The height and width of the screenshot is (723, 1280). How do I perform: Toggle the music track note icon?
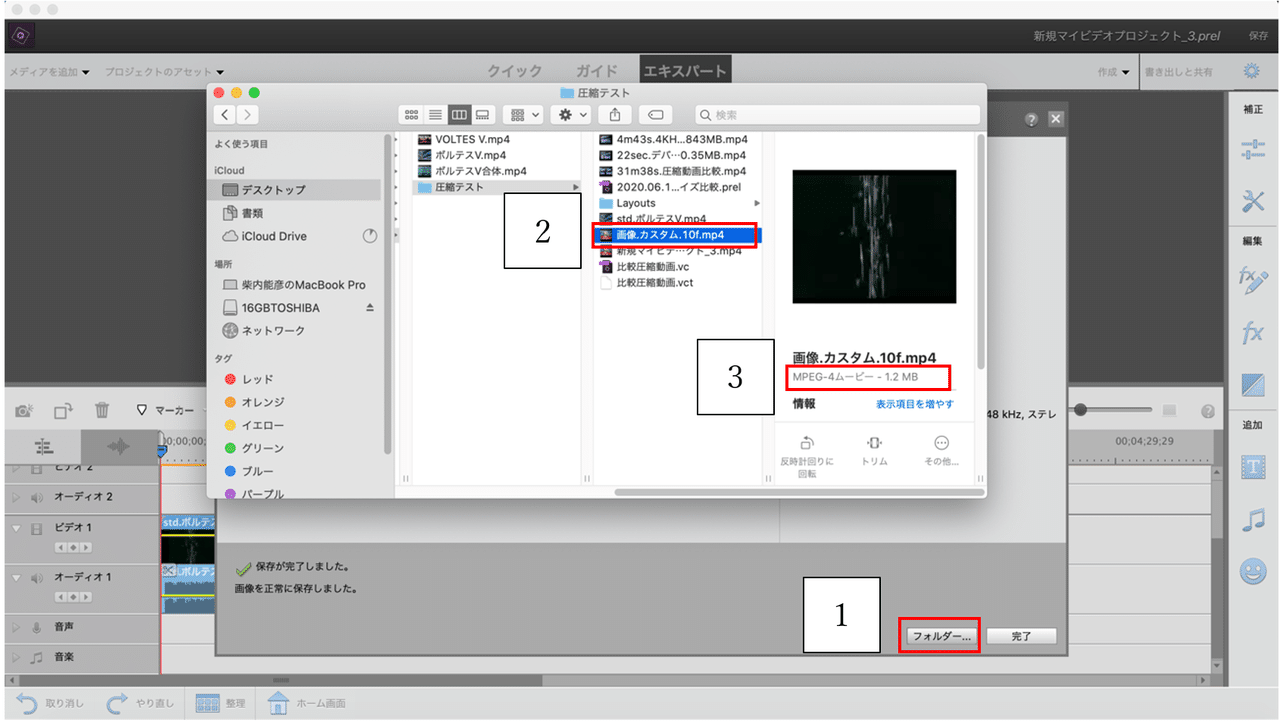pyautogui.click(x=37, y=658)
